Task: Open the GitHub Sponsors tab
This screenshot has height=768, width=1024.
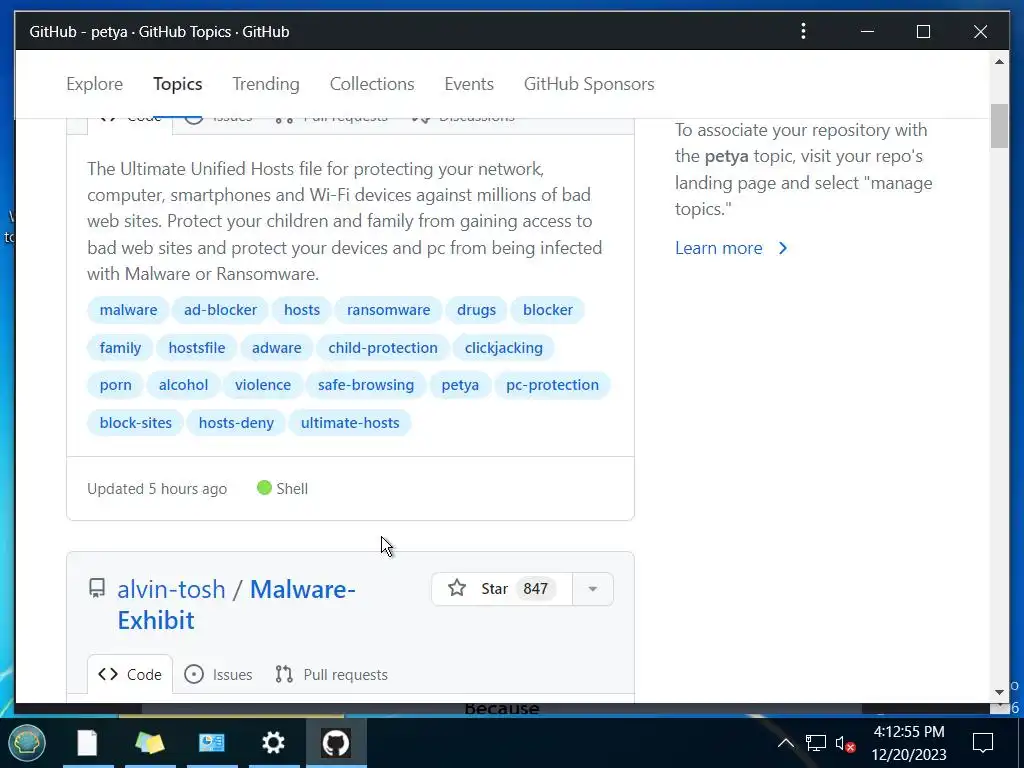Action: [589, 84]
